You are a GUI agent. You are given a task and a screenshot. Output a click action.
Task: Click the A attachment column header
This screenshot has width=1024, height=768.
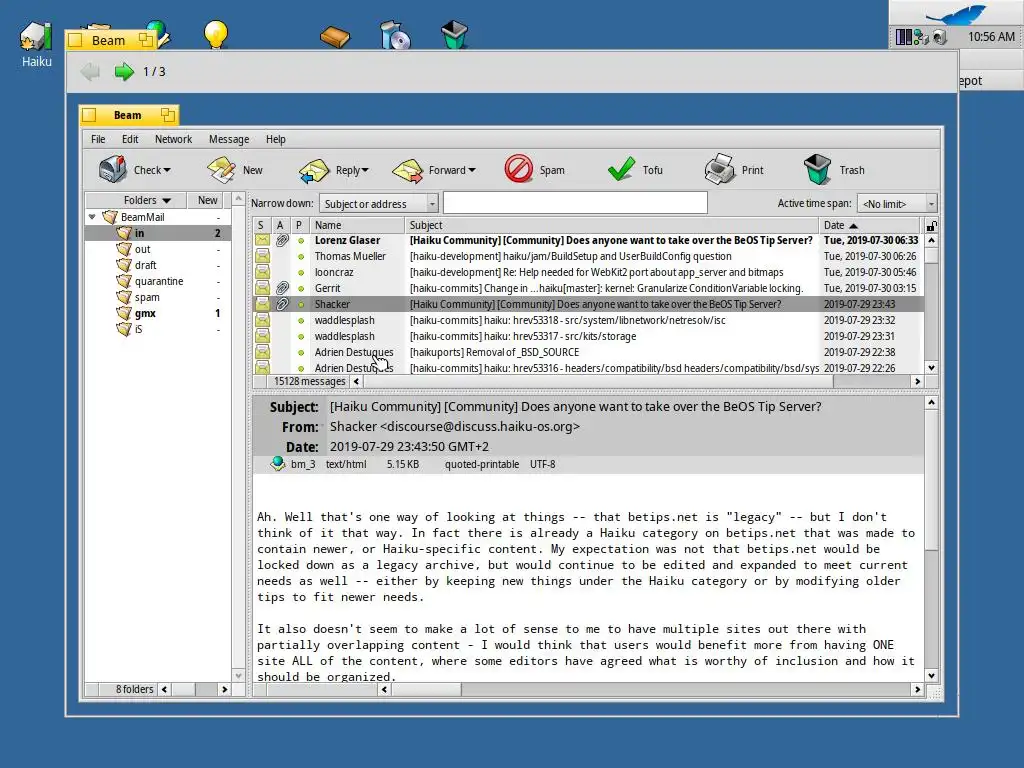pyautogui.click(x=280, y=225)
